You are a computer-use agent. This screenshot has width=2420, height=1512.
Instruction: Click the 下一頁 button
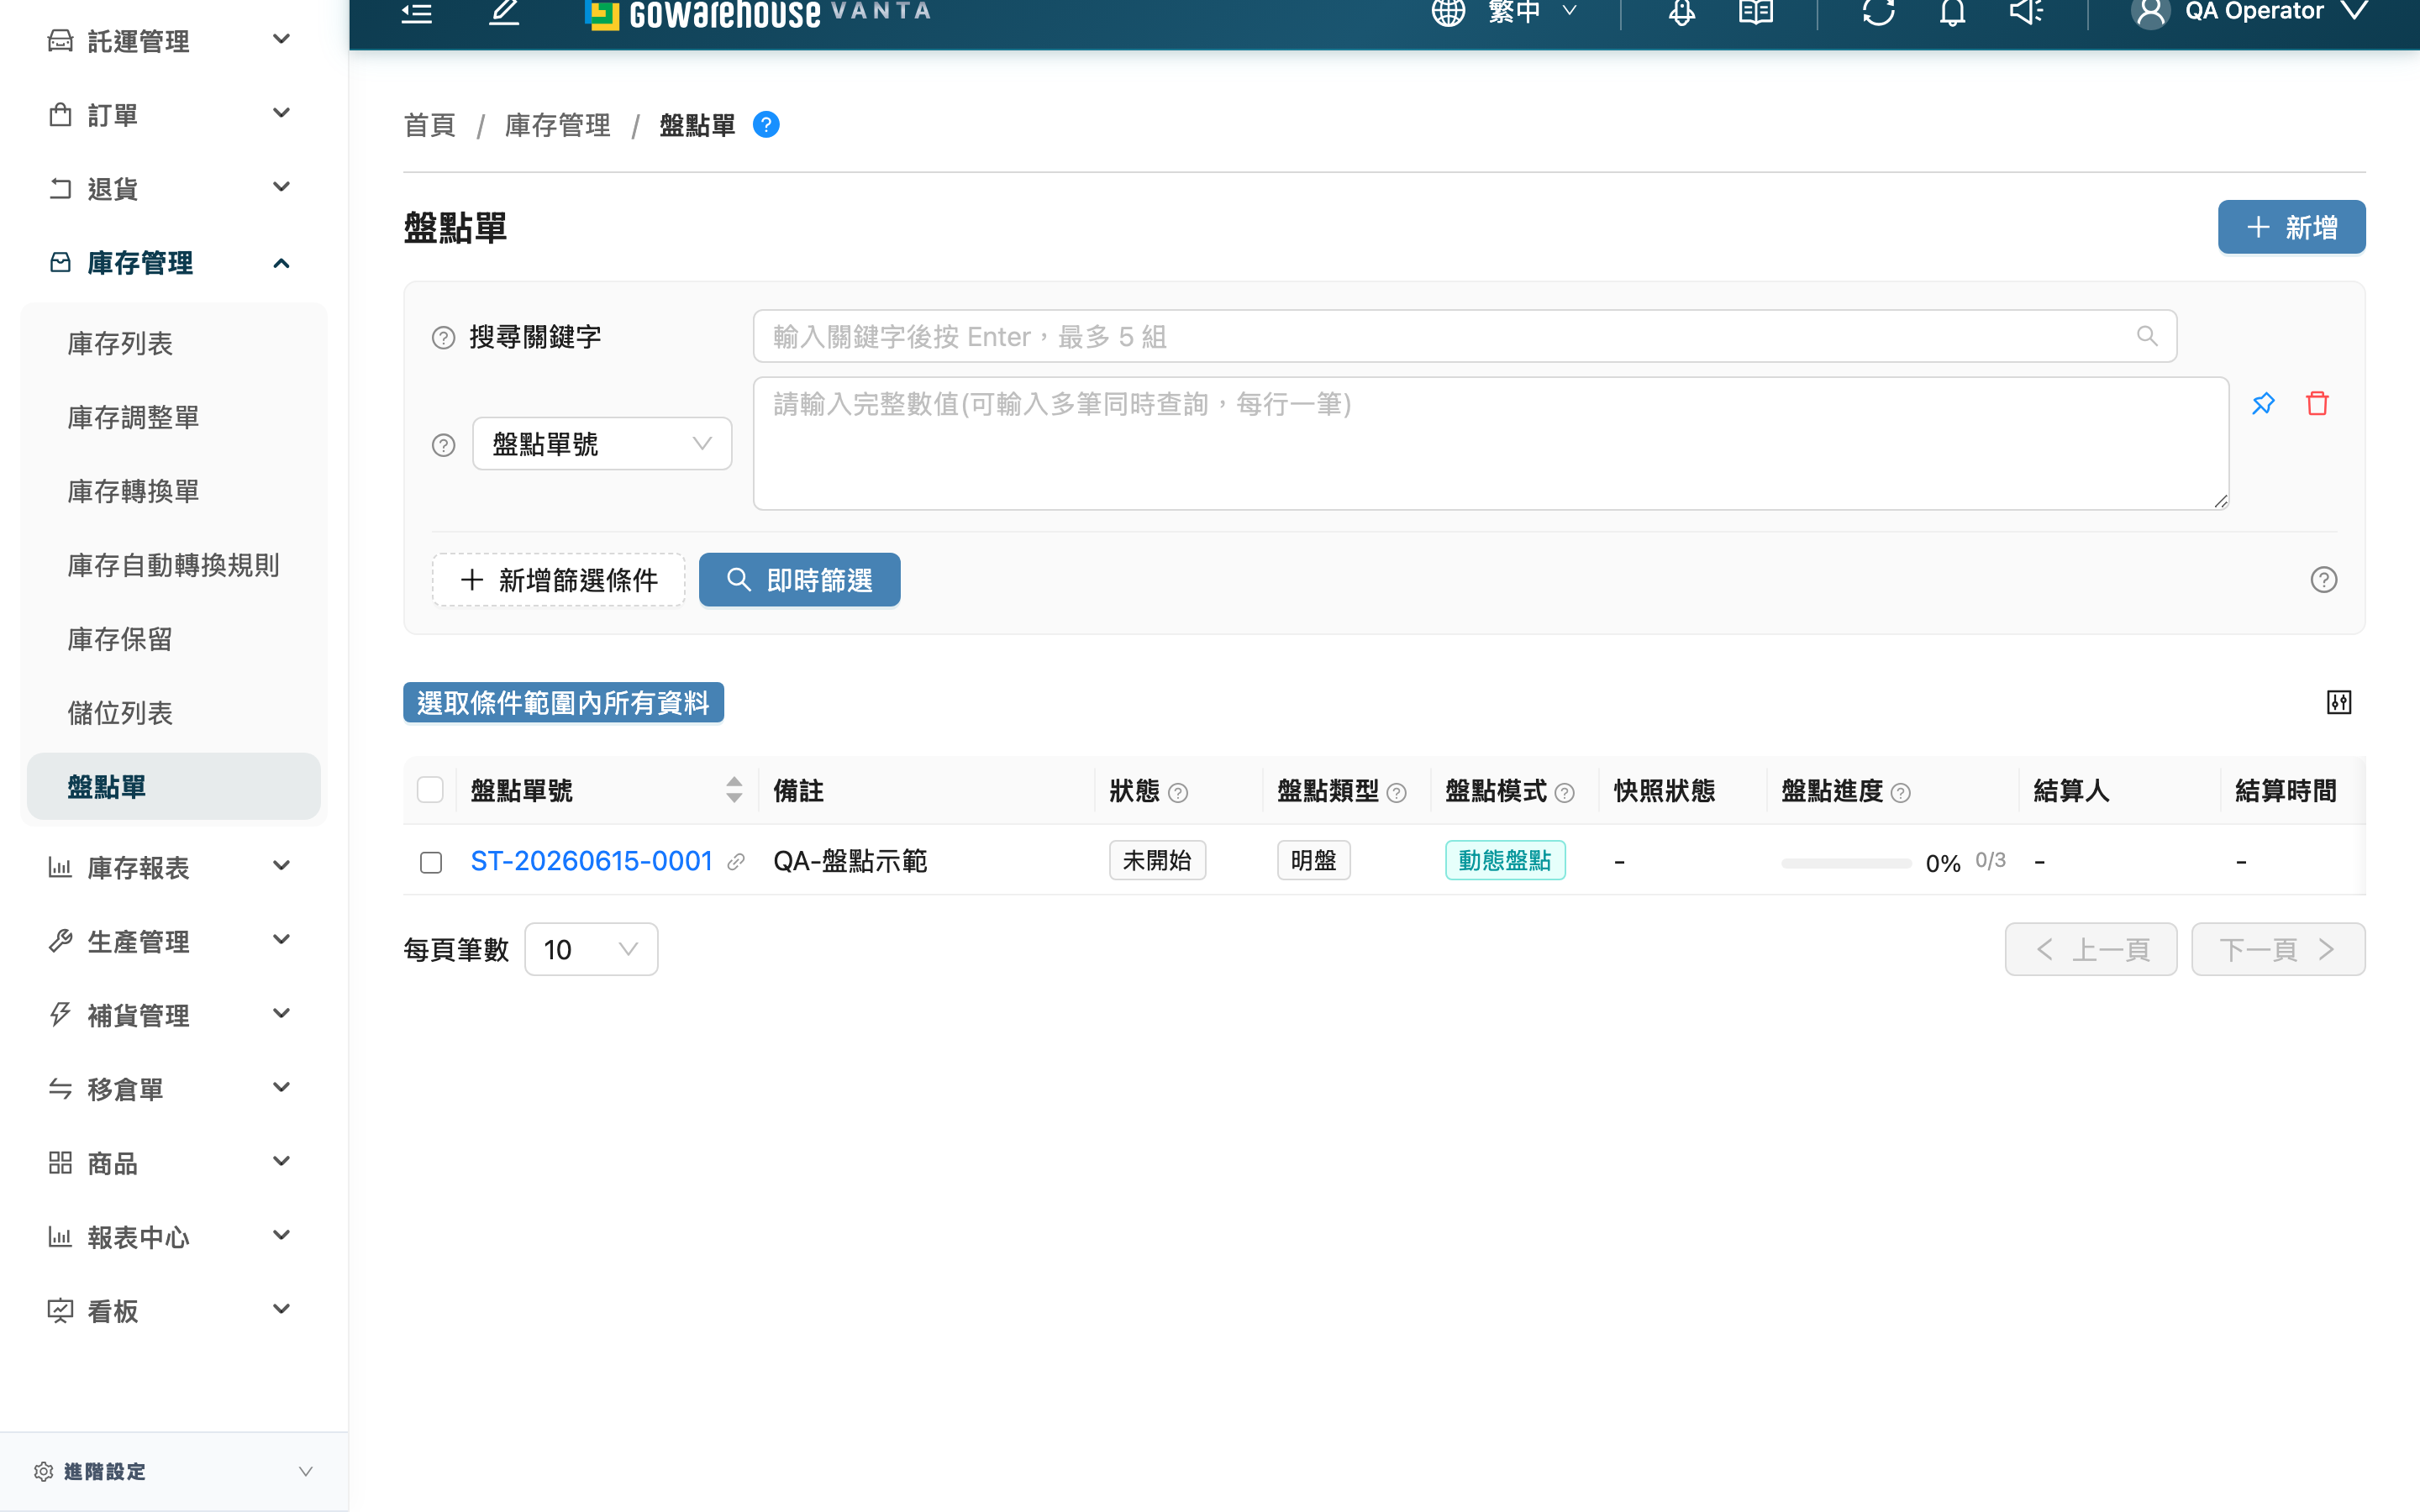[x=2278, y=949]
